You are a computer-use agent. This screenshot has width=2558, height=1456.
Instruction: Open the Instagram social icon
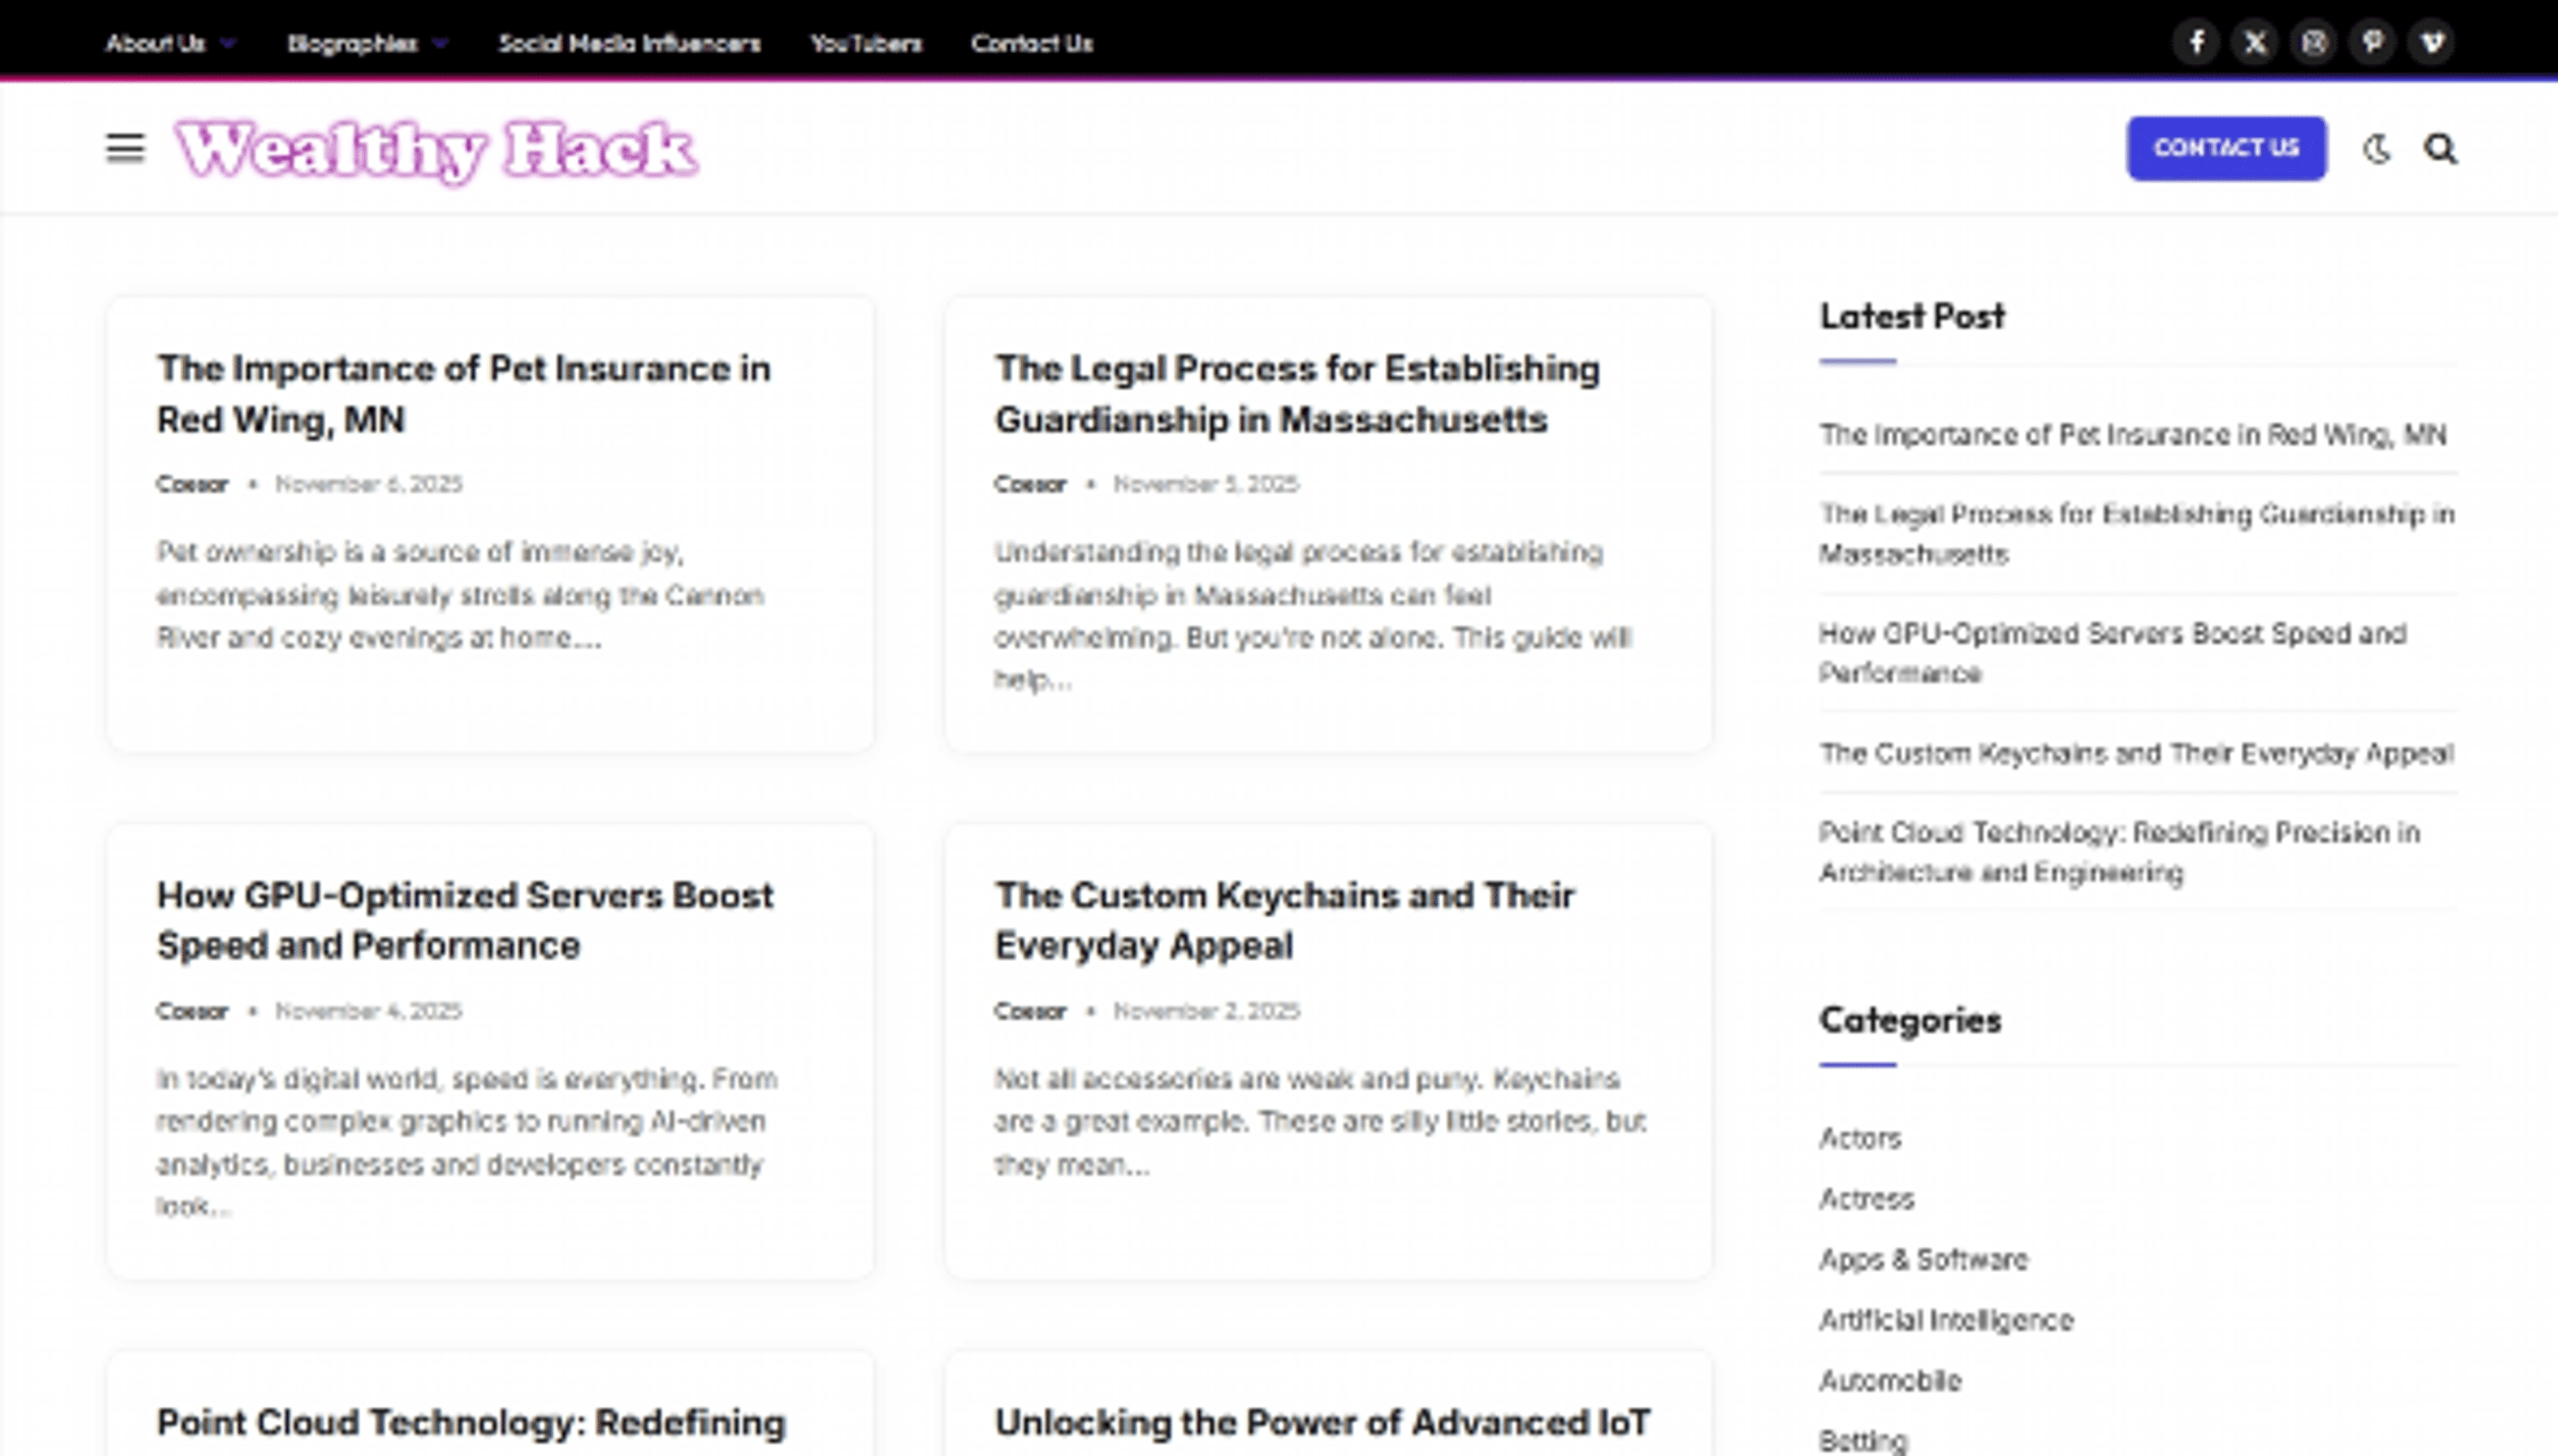click(2314, 43)
